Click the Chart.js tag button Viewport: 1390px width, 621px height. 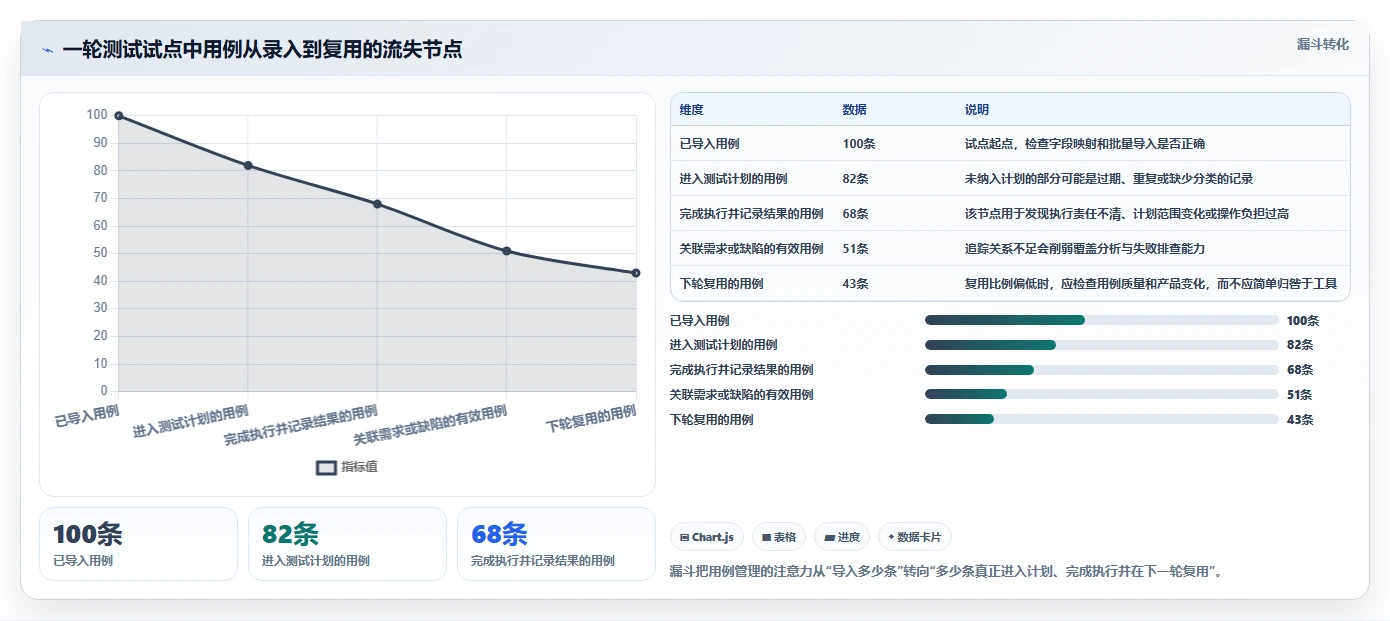click(706, 537)
